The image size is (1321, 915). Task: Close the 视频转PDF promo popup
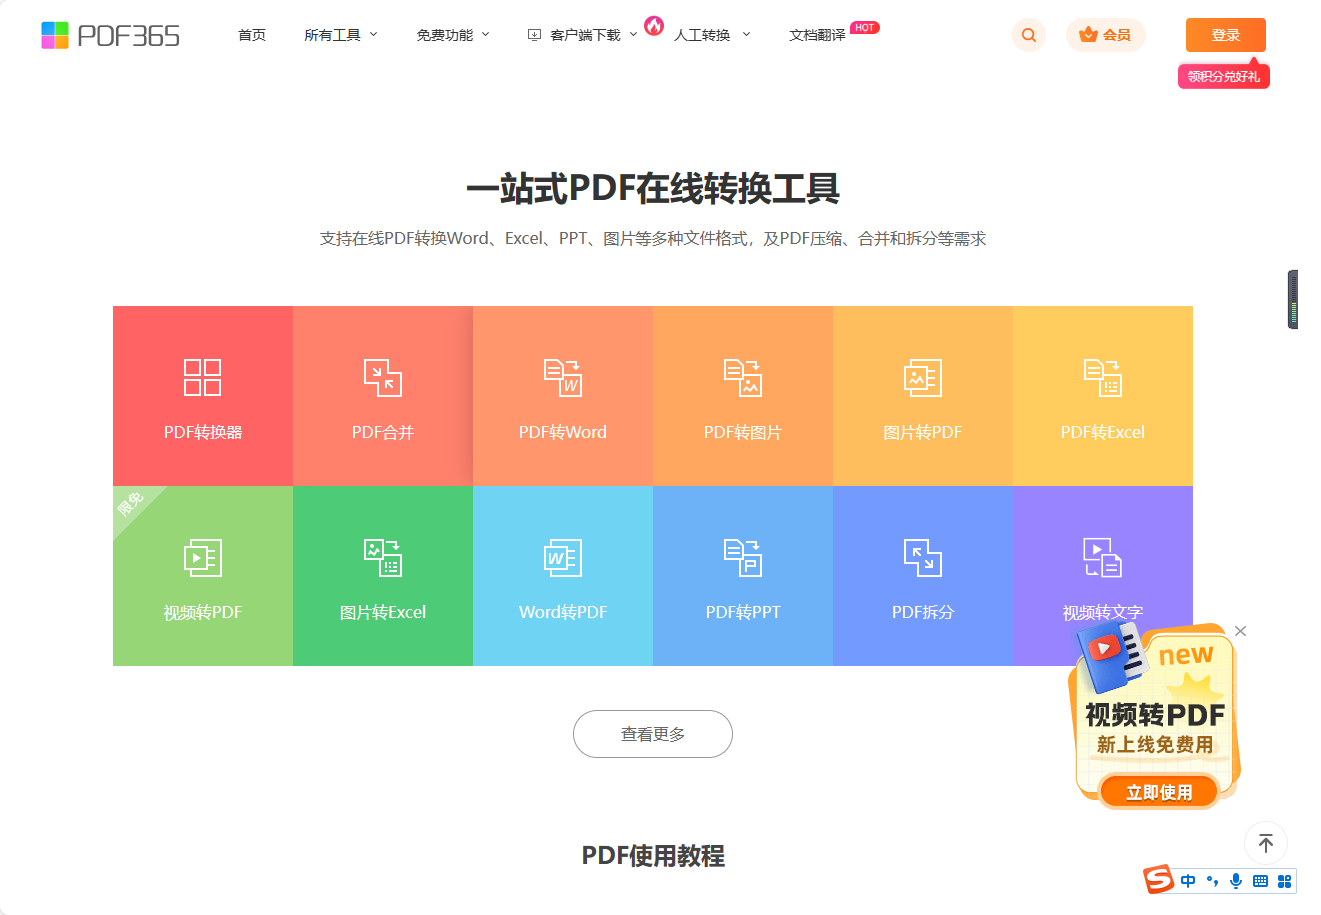click(x=1240, y=631)
